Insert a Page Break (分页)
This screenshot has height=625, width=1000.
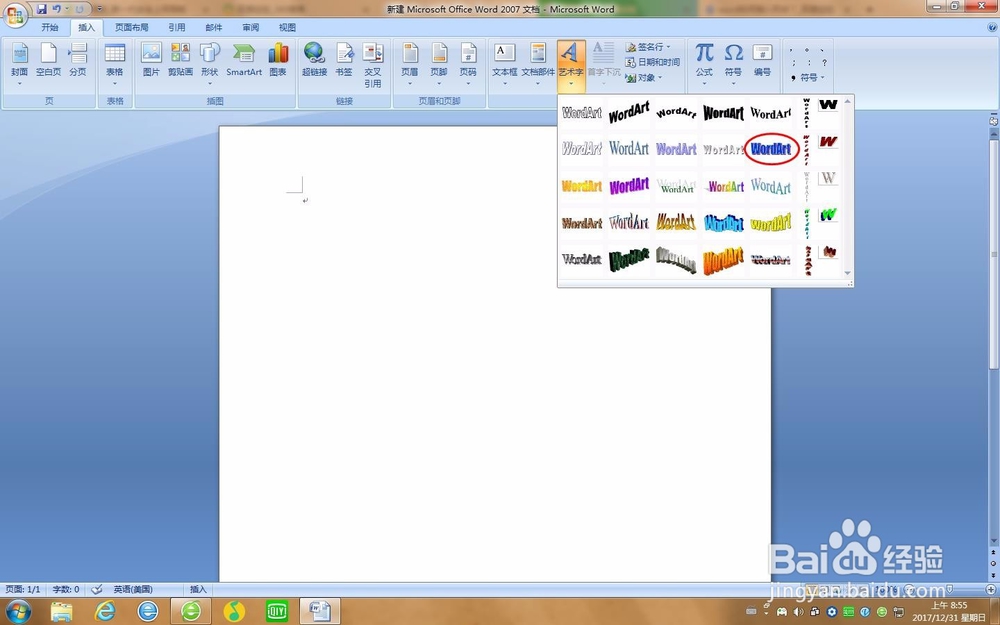pyautogui.click(x=78, y=61)
